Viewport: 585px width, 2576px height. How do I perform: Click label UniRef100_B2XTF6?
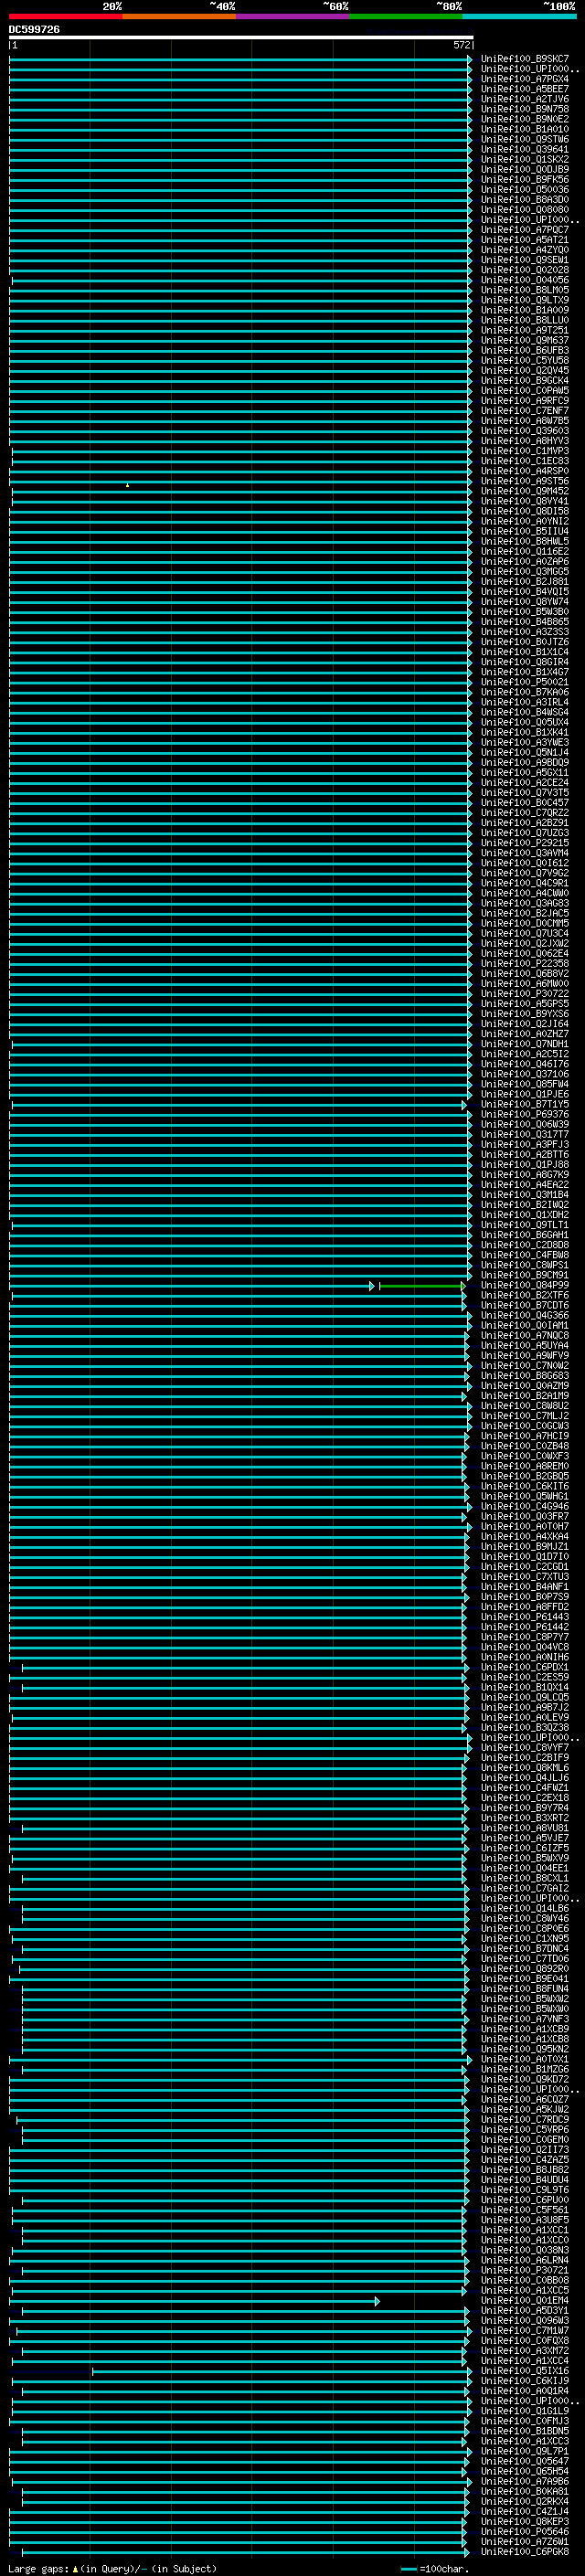524,1295
